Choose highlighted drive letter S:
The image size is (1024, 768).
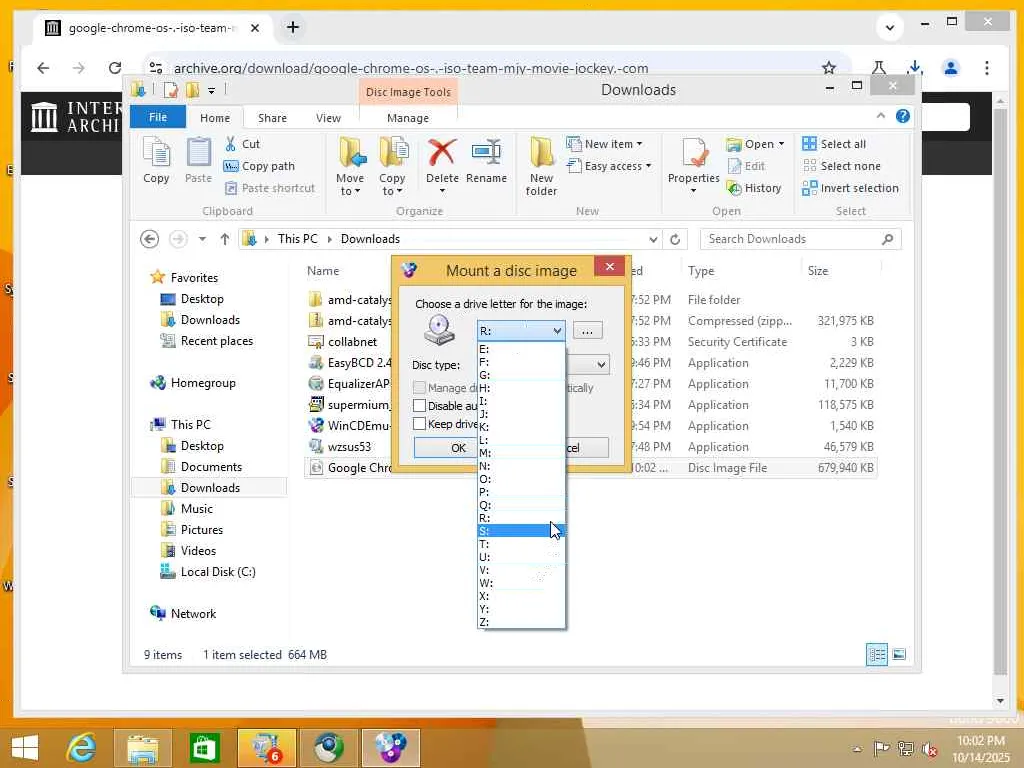(x=521, y=531)
